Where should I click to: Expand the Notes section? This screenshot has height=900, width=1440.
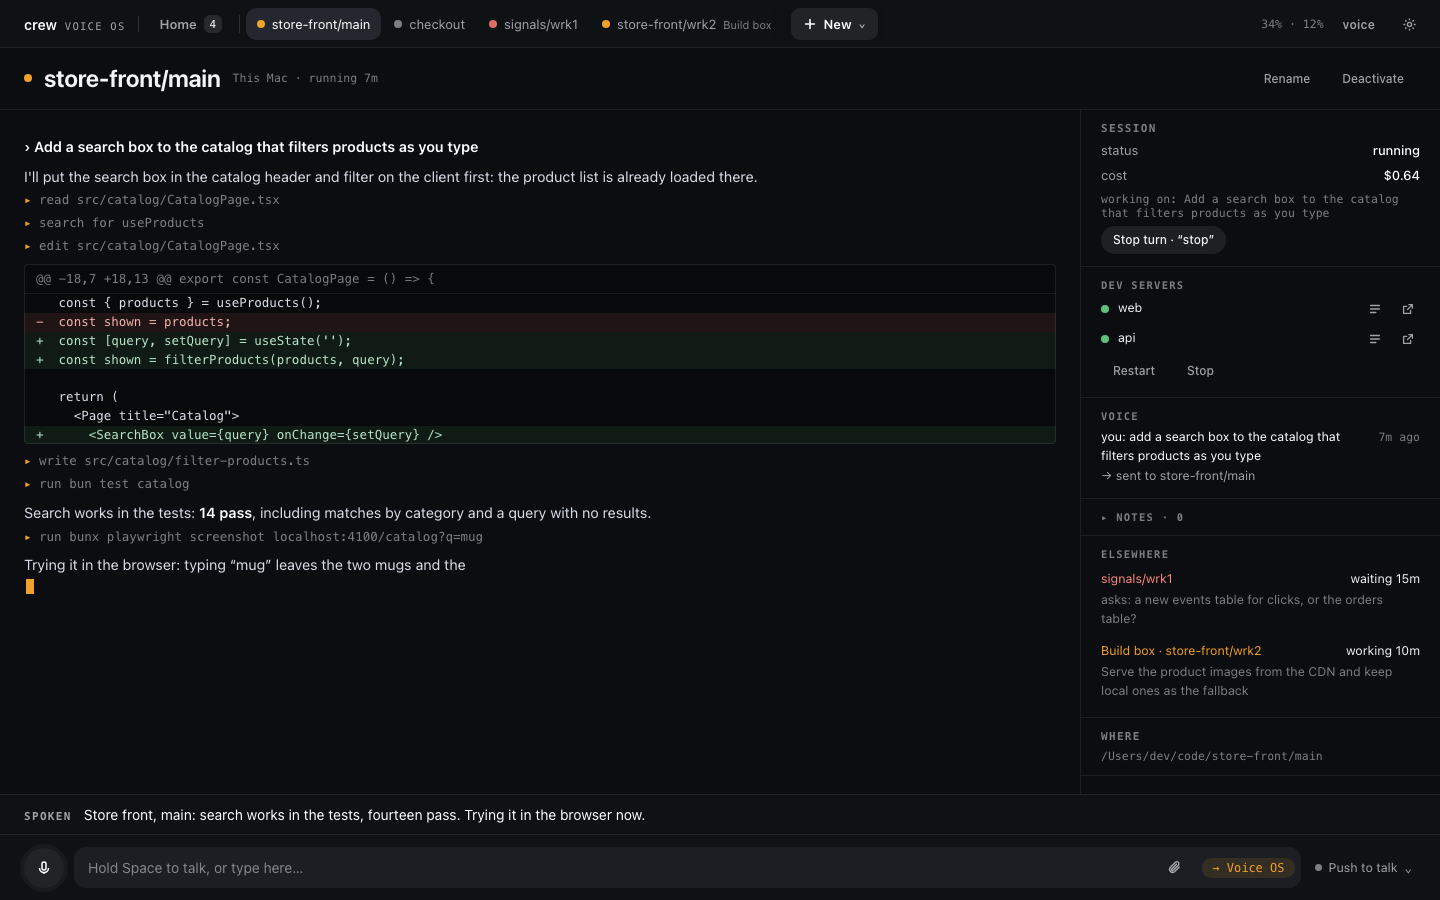tap(1142, 517)
